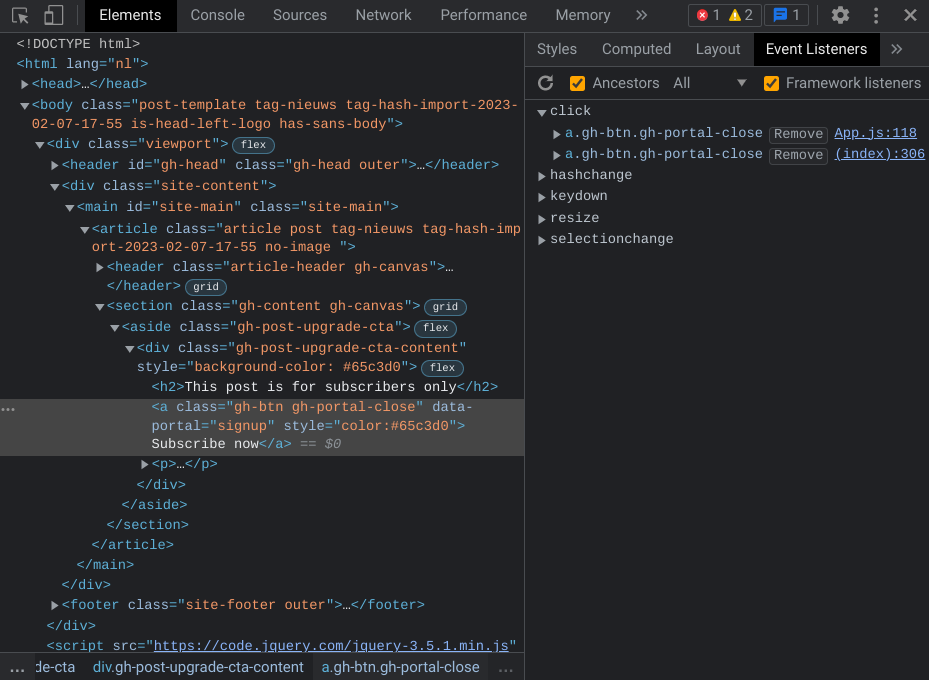Open the (index):306 source link

(879, 154)
